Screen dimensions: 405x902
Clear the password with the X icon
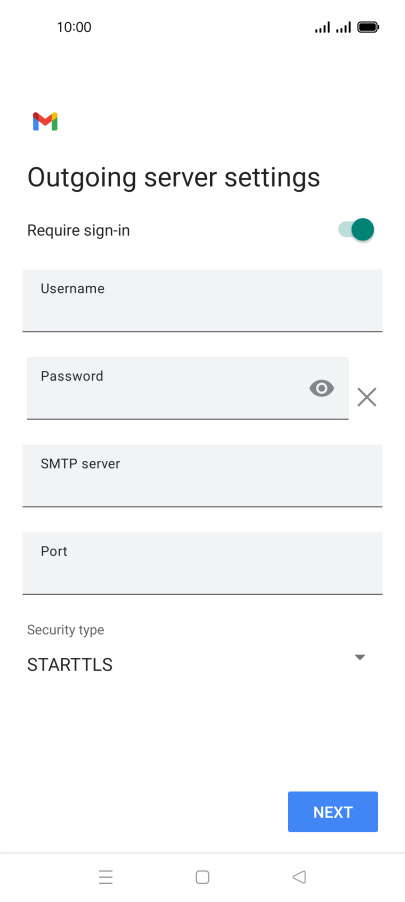366,397
